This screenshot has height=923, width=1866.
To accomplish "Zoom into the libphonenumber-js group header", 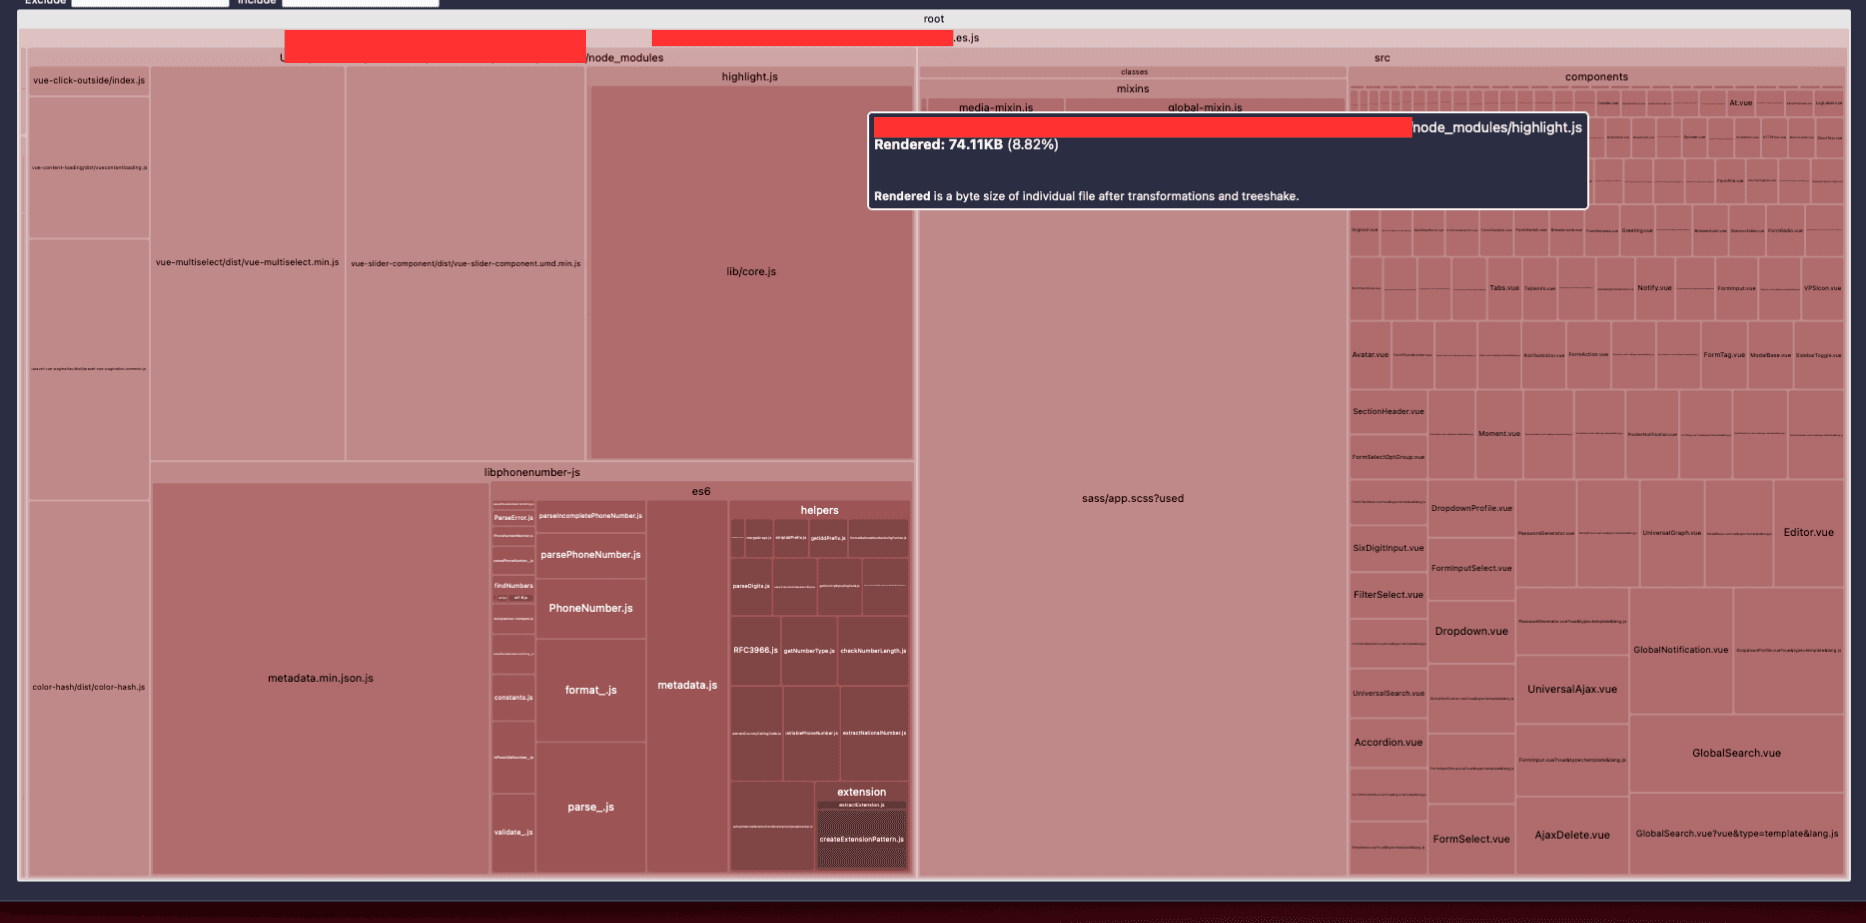I will [x=531, y=472].
